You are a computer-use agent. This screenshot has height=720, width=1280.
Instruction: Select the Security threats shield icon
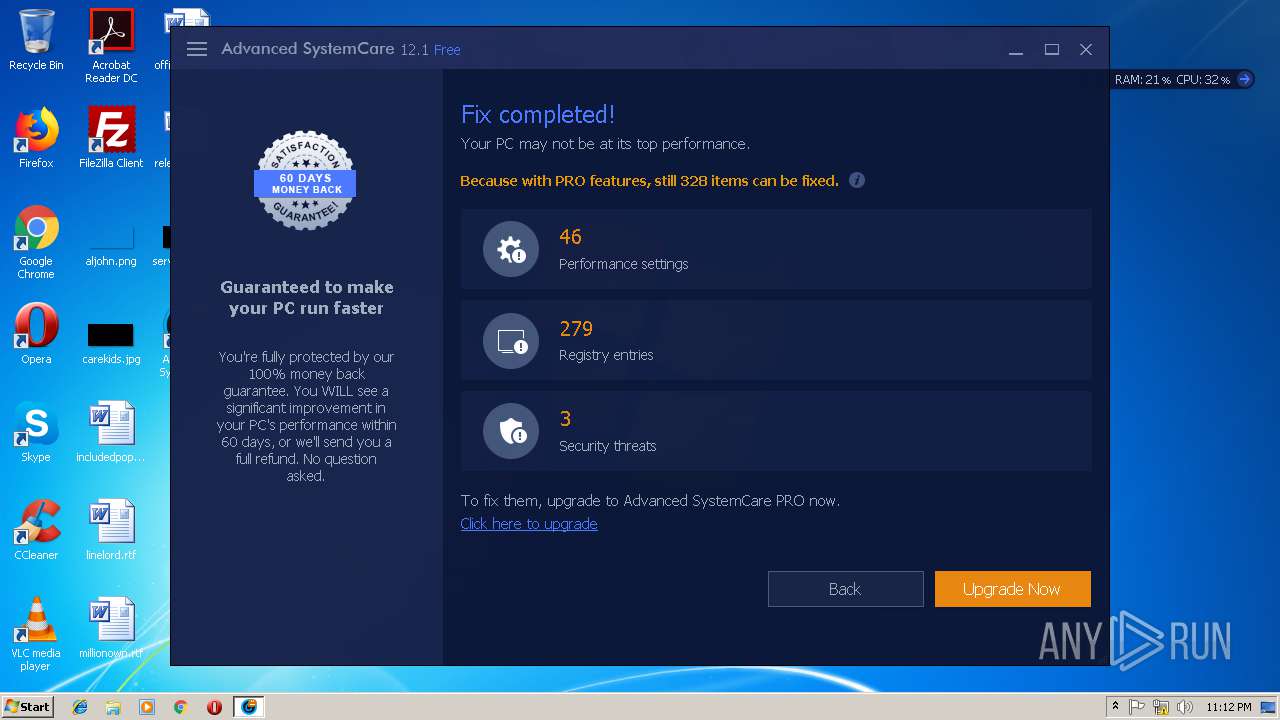[x=511, y=431]
